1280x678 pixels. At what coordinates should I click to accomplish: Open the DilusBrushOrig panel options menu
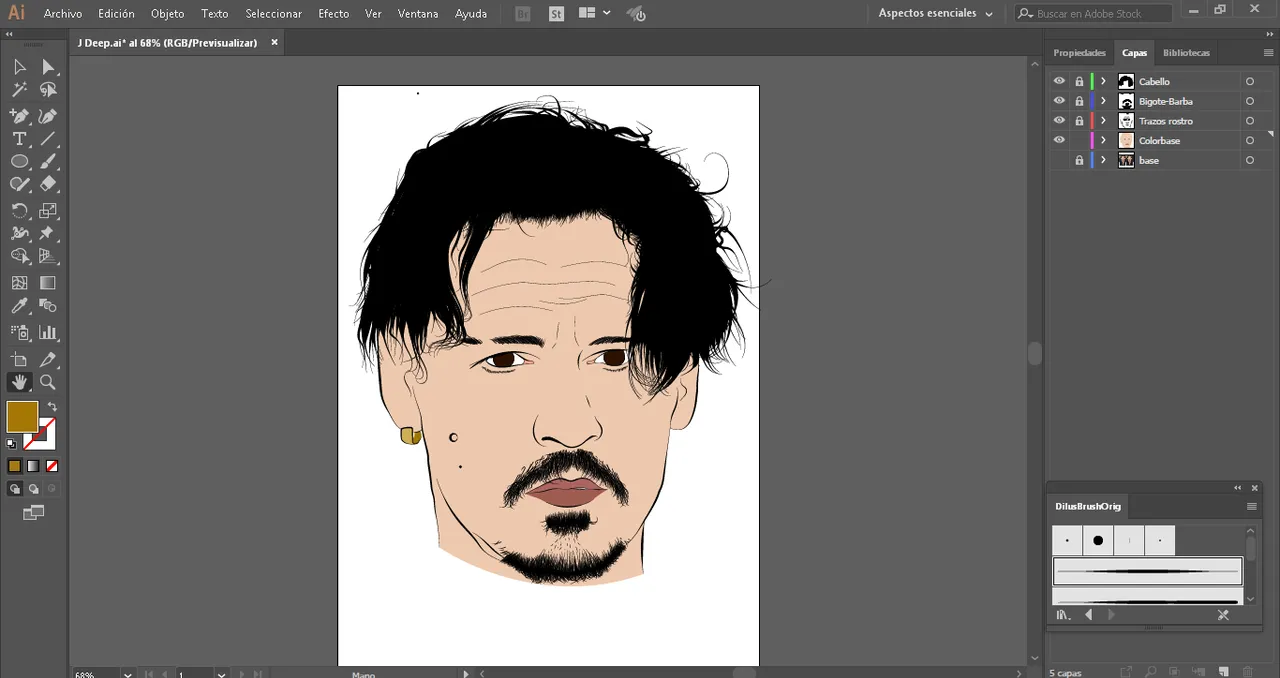(x=1251, y=506)
